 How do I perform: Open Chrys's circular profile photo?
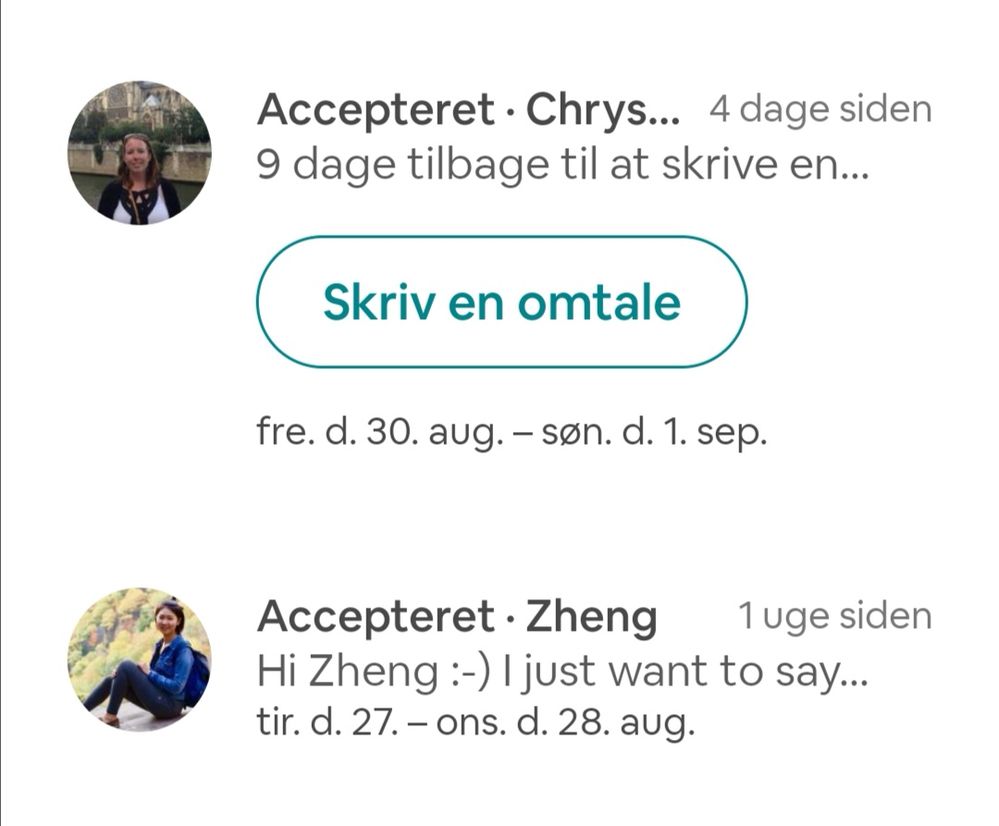pos(139,153)
